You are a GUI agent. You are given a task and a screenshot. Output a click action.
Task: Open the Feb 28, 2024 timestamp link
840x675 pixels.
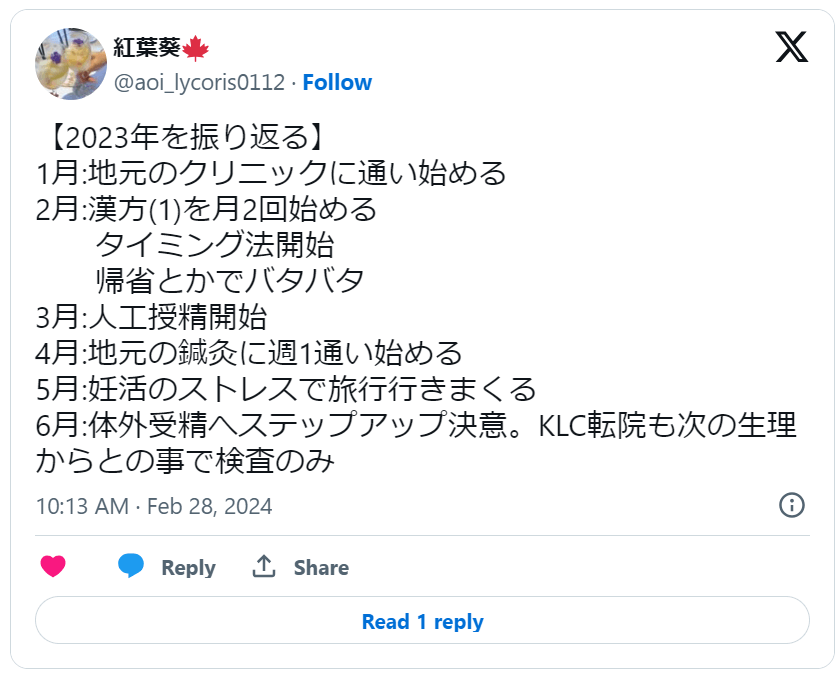pyautogui.click(x=211, y=506)
